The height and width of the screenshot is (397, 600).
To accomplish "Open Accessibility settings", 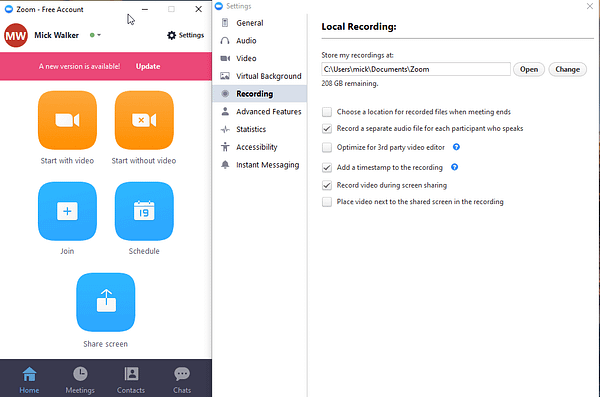I will [260, 147].
